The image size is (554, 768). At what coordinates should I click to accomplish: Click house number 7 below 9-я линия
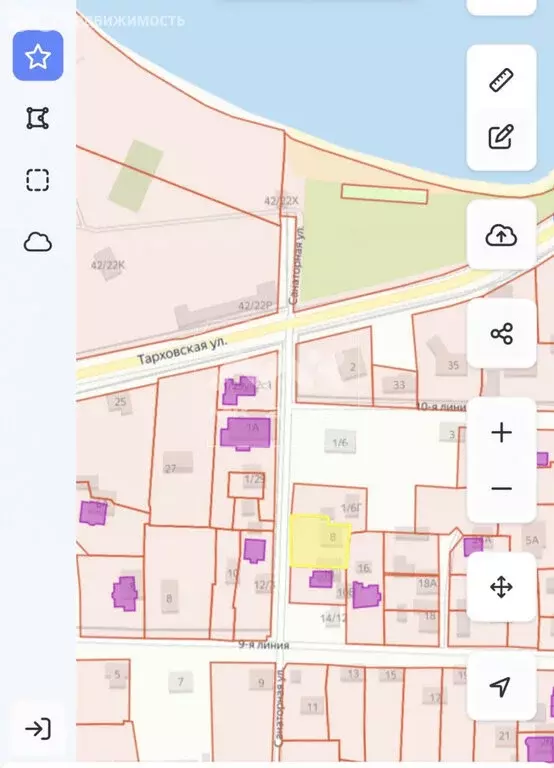coord(181,681)
